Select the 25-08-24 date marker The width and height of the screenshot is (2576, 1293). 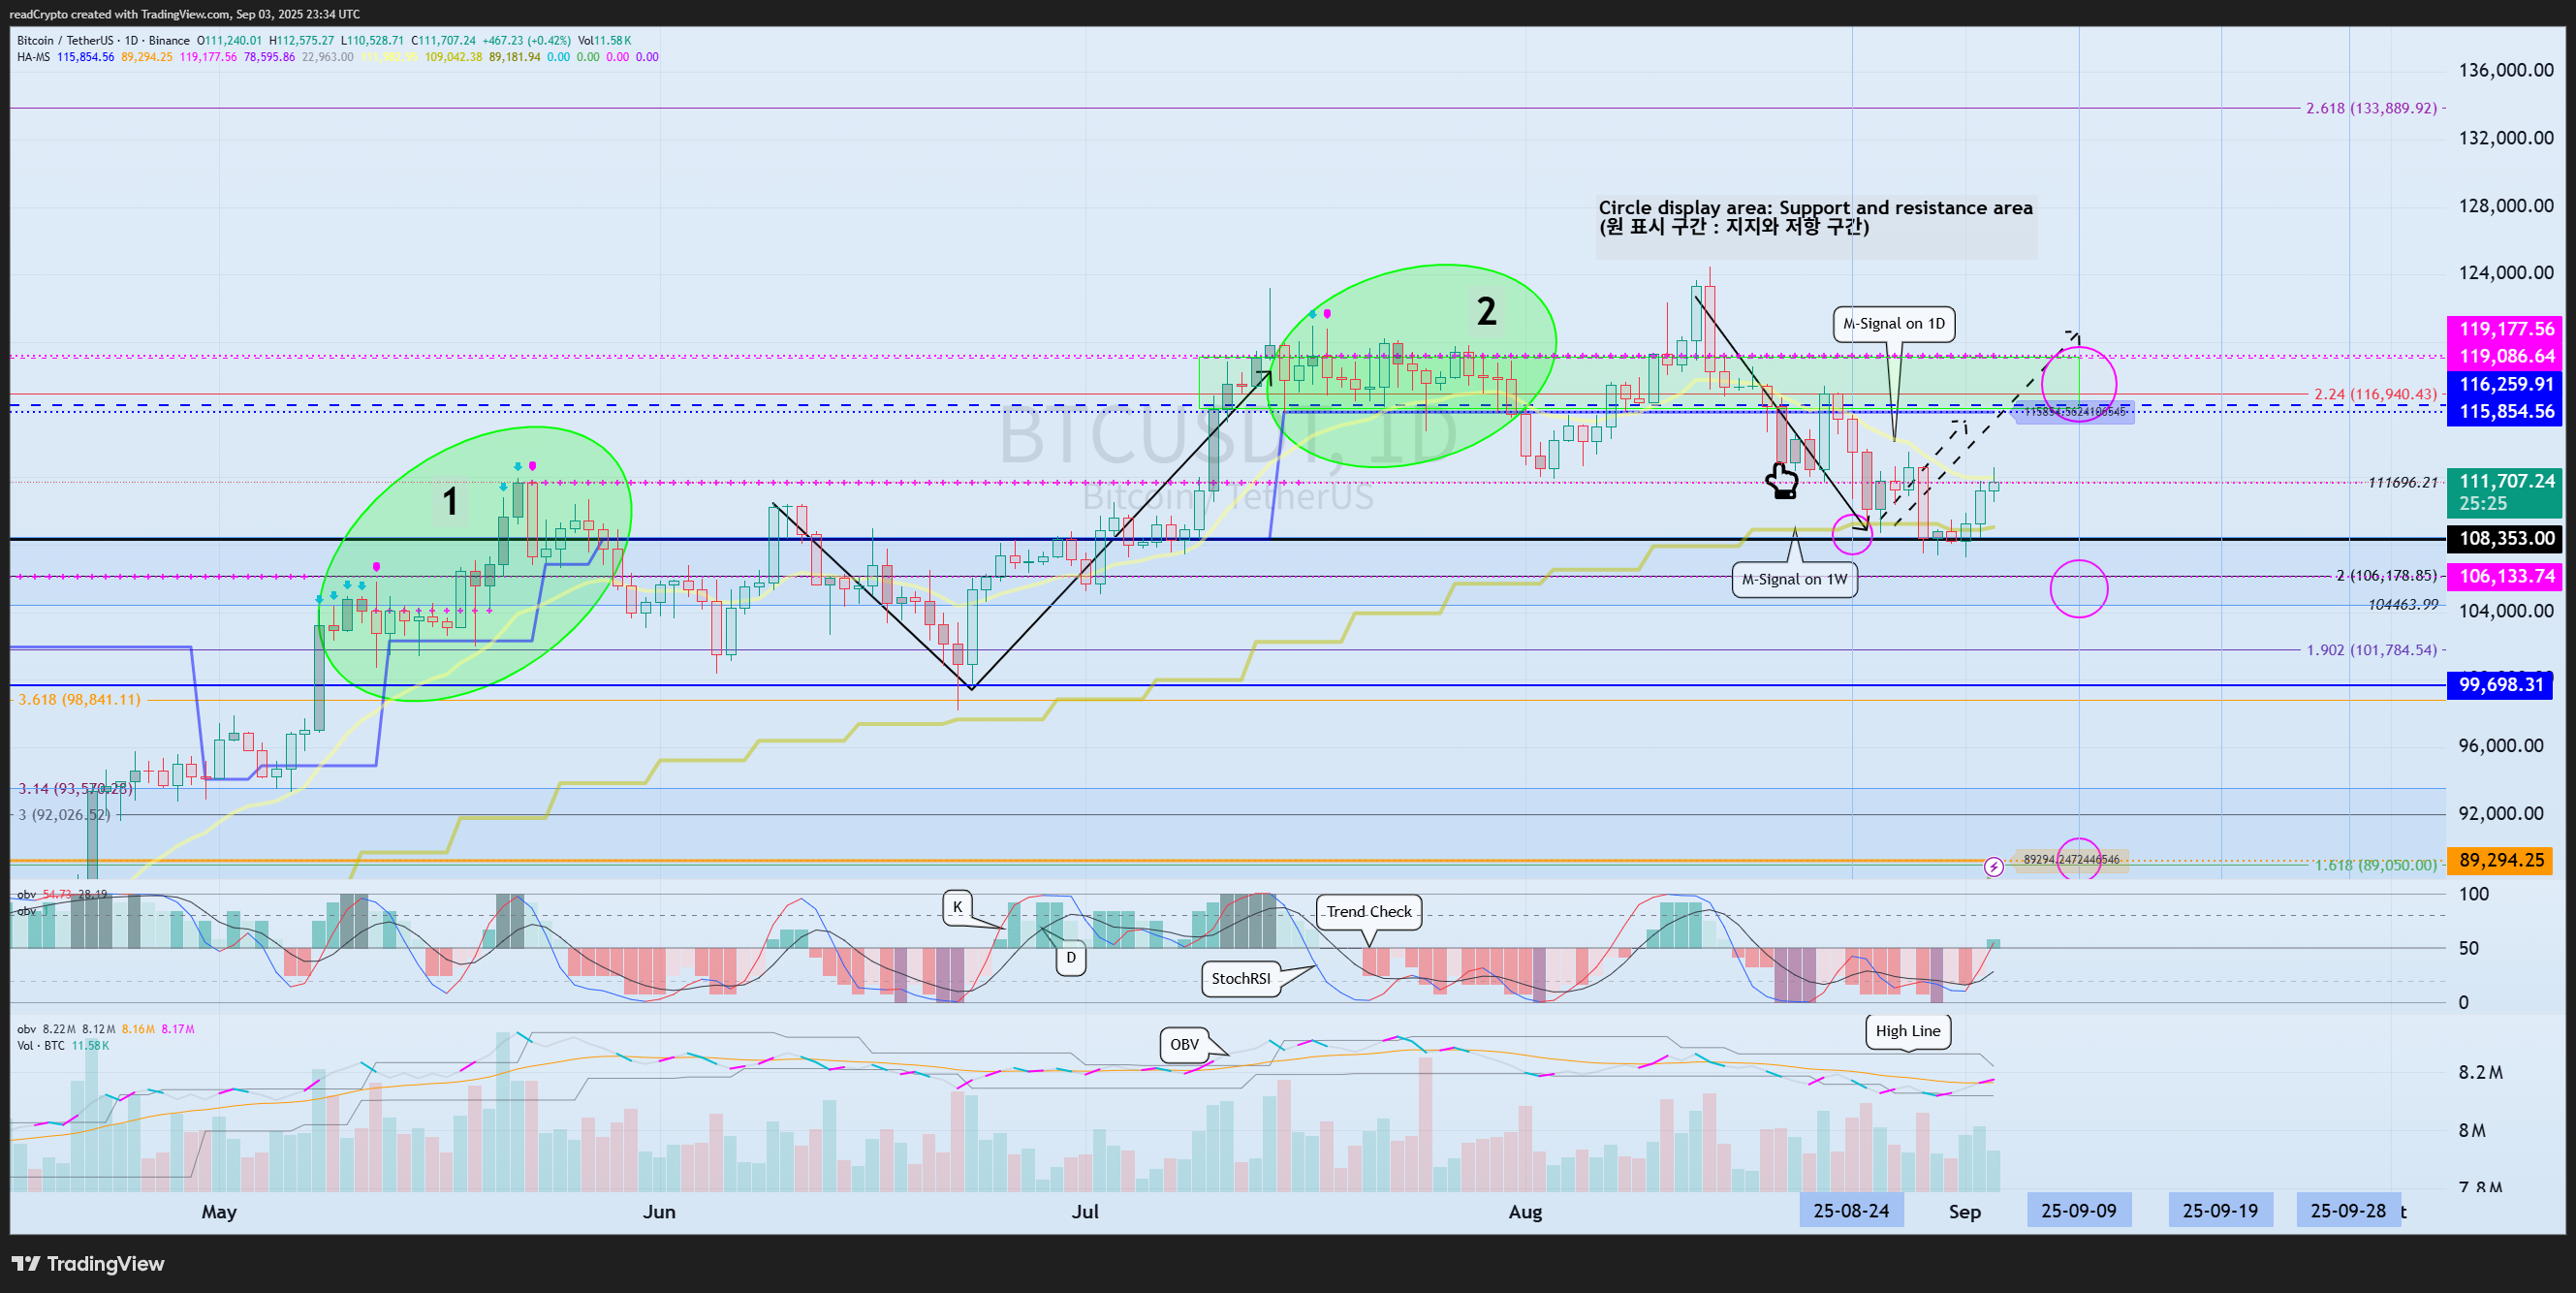point(1851,1211)
